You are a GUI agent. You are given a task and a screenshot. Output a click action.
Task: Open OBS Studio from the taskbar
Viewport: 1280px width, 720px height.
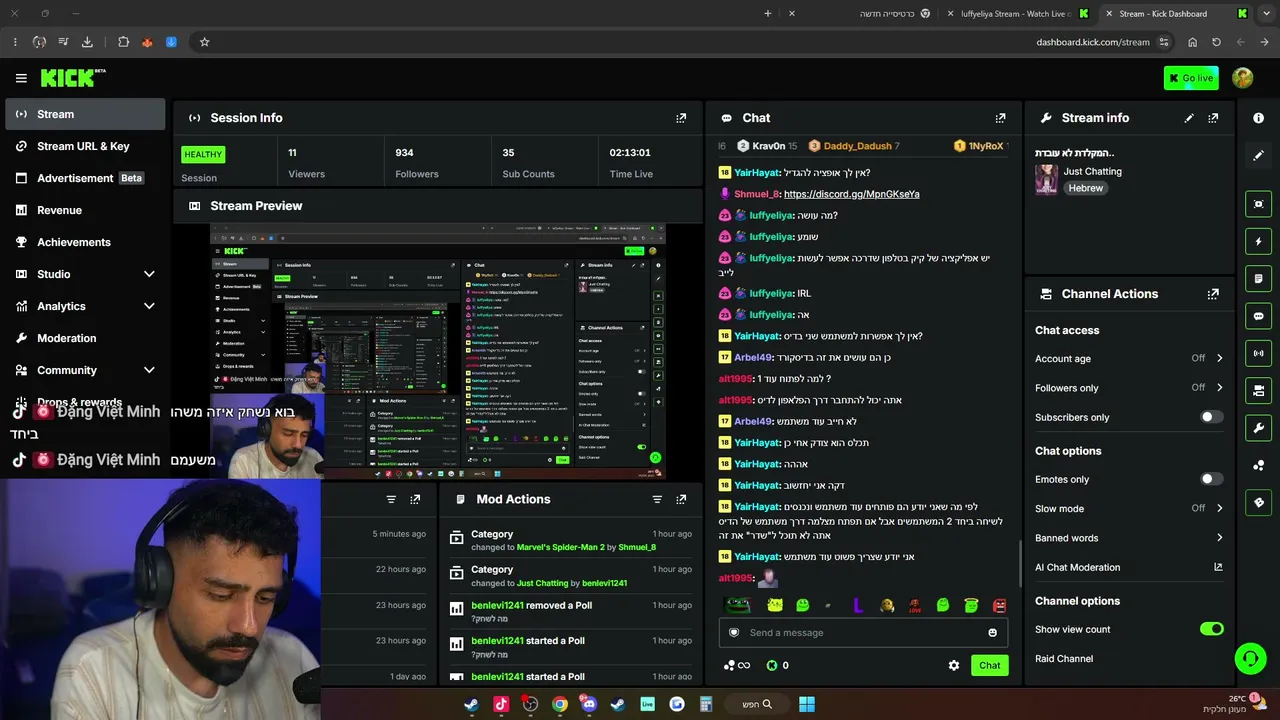pyautogui.click(x=530, y=704)
